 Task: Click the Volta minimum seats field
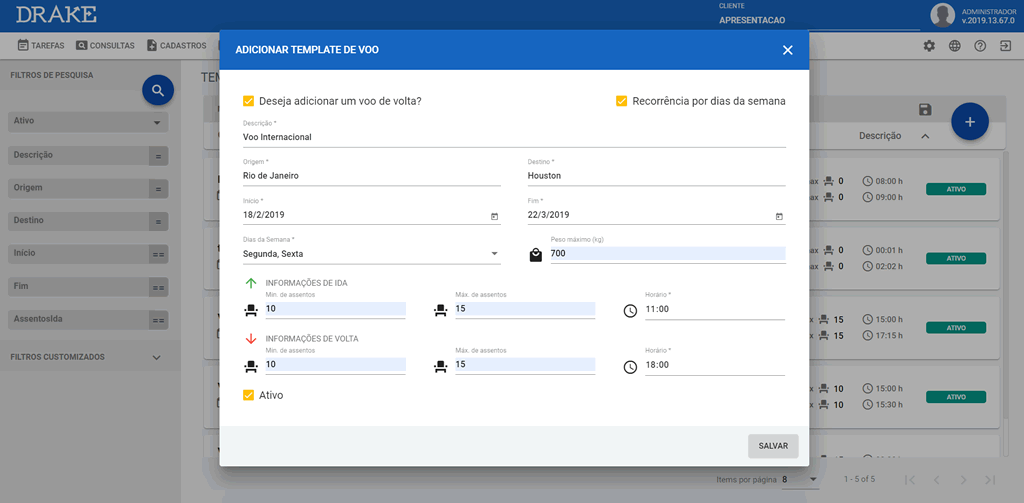click(x=336, y=365)
